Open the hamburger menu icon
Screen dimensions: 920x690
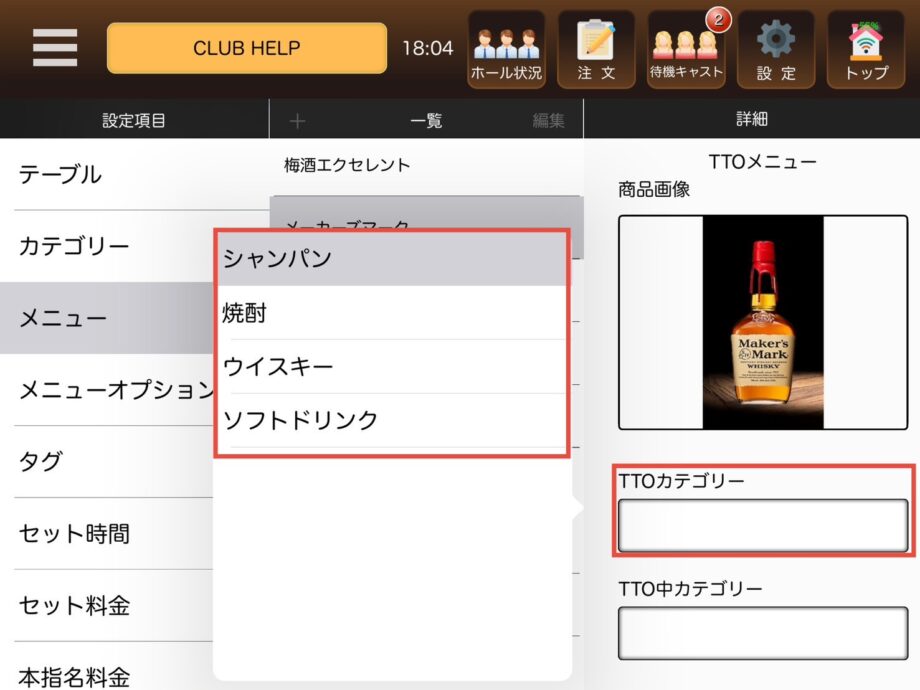tap(55, 47)
